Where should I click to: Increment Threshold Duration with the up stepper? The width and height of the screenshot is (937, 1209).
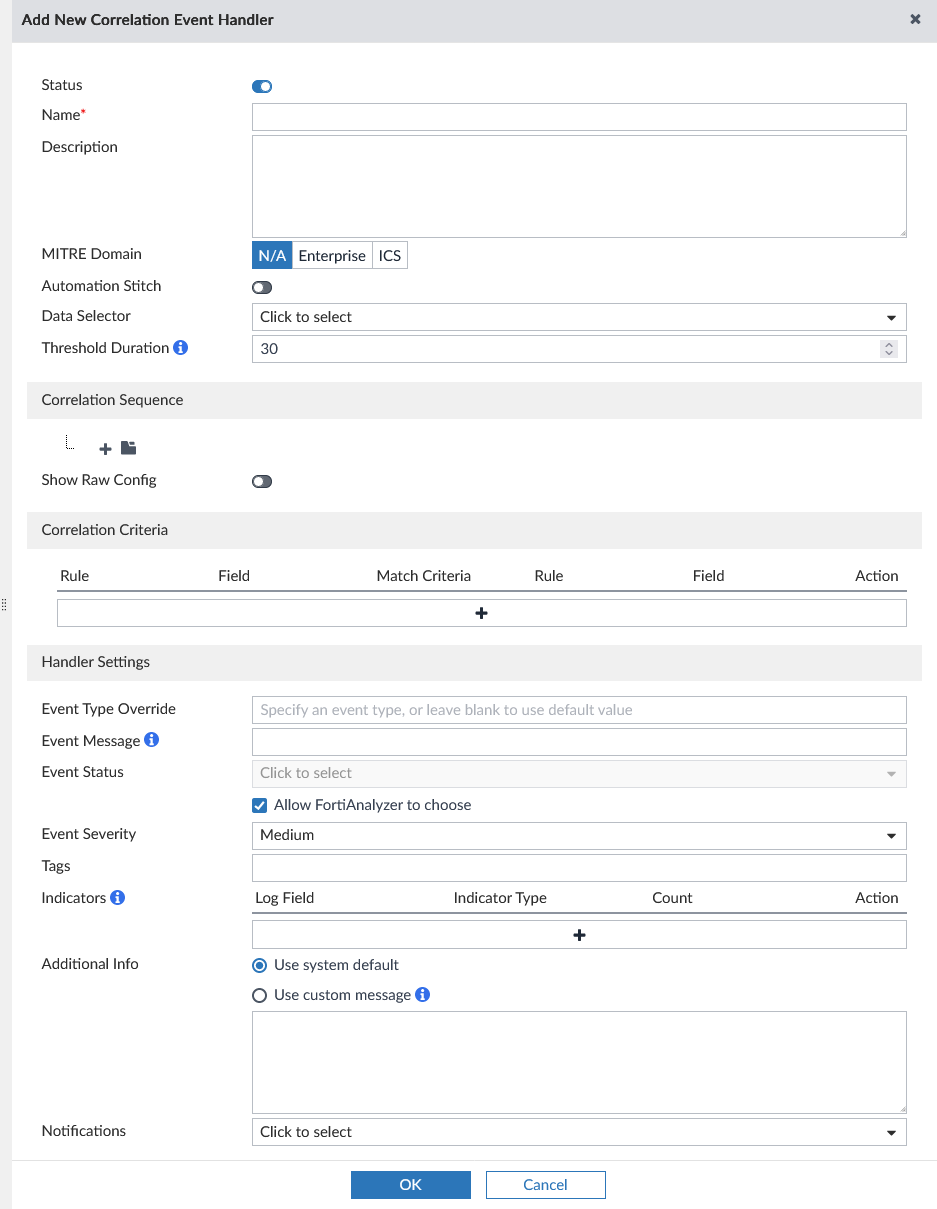[888, 343]
